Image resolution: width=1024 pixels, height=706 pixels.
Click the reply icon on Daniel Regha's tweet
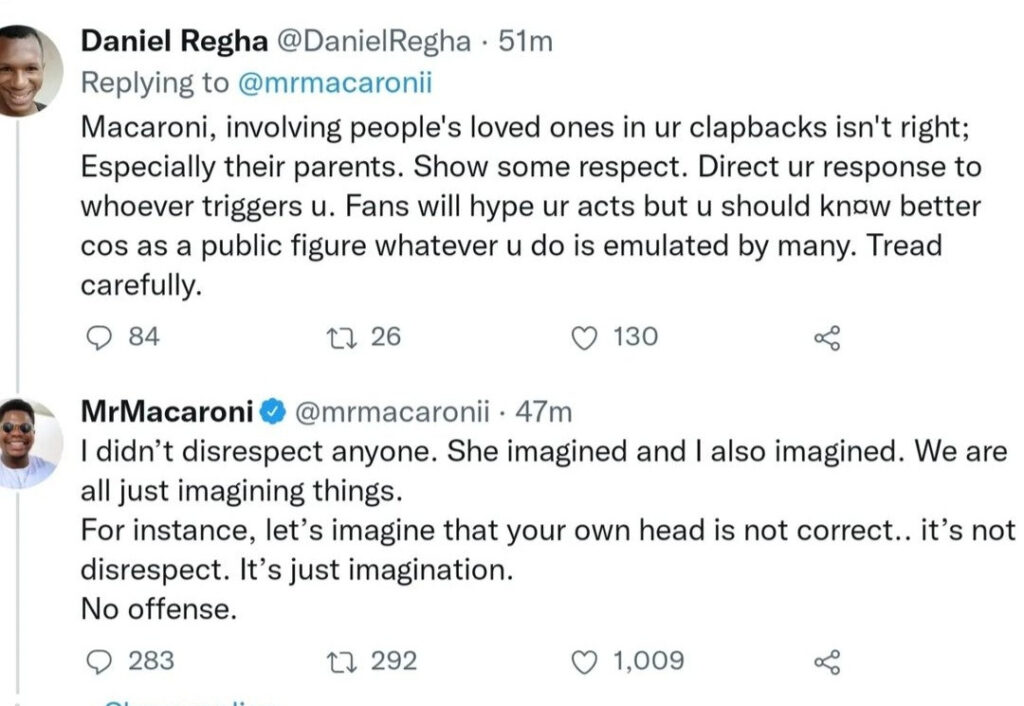pyautogui.click(x=100, y=337)
